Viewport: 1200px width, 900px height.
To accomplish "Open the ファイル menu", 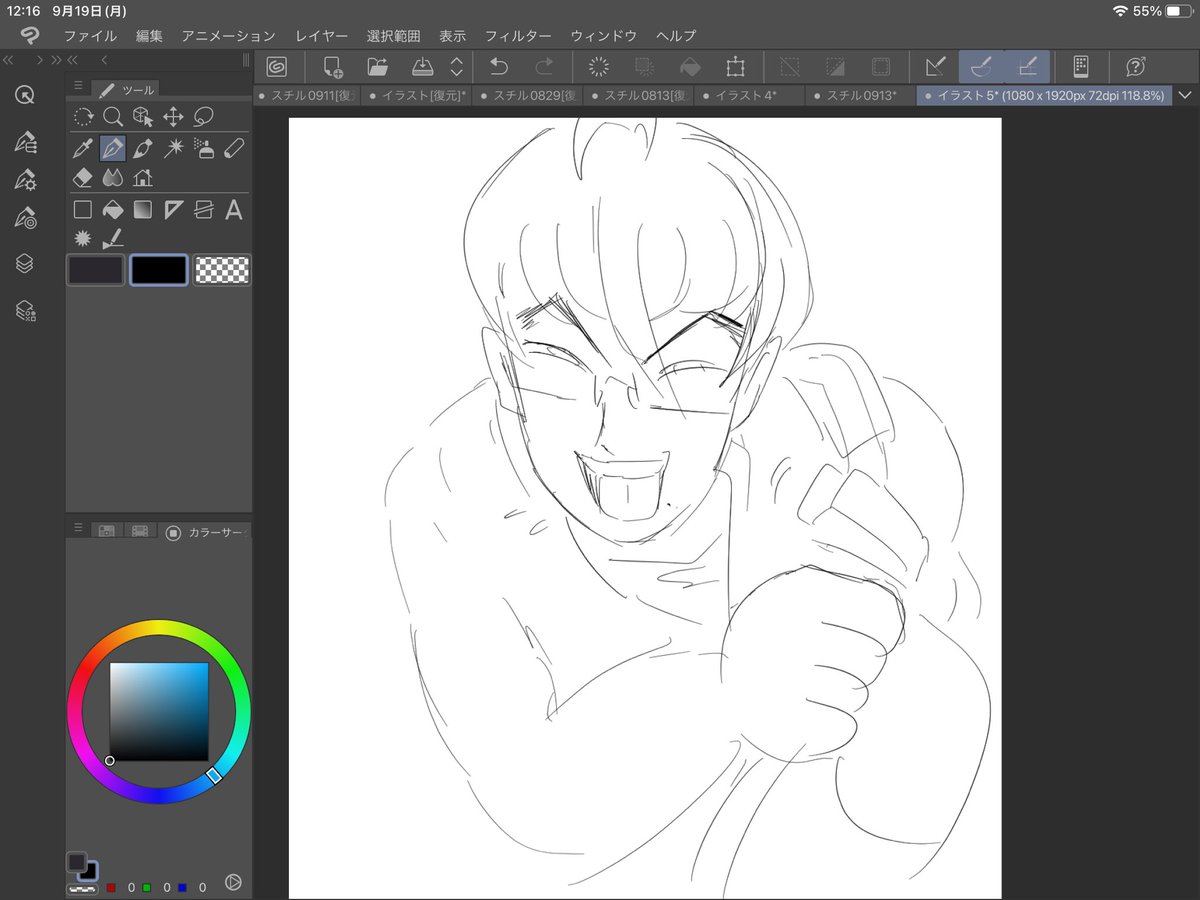I will (x=90, y=36).
